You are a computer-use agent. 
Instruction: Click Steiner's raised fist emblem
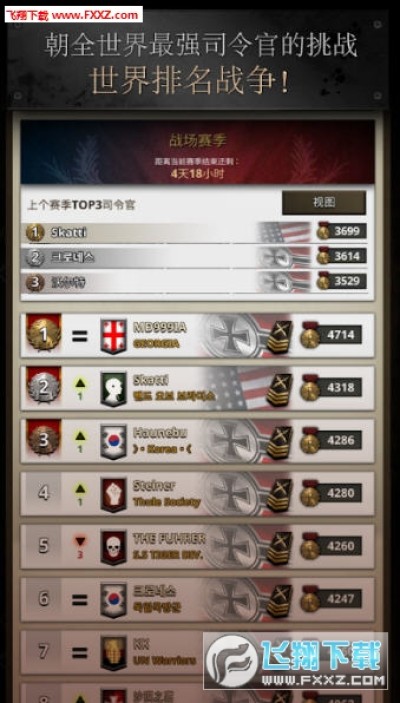pos(113,495)
